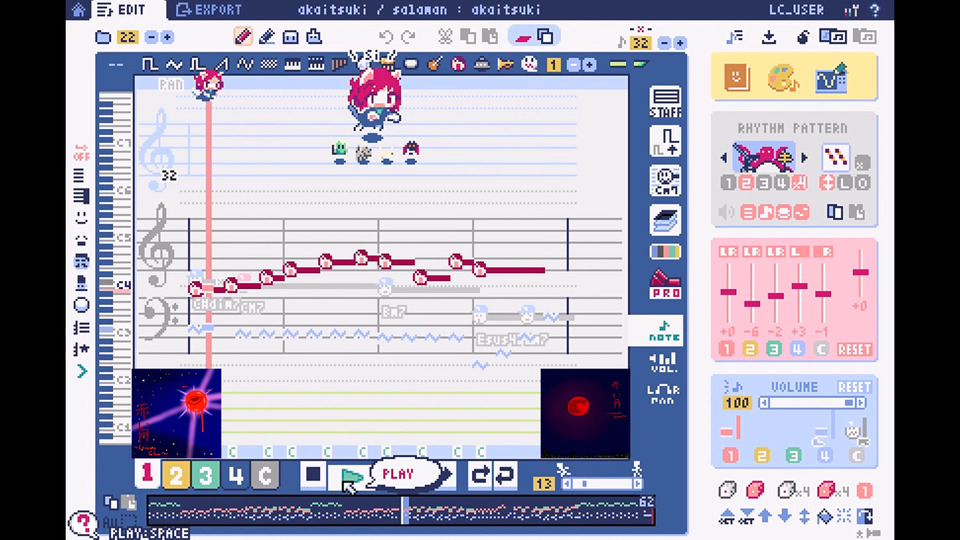Select the triangle wave instrument

point(174,64)
